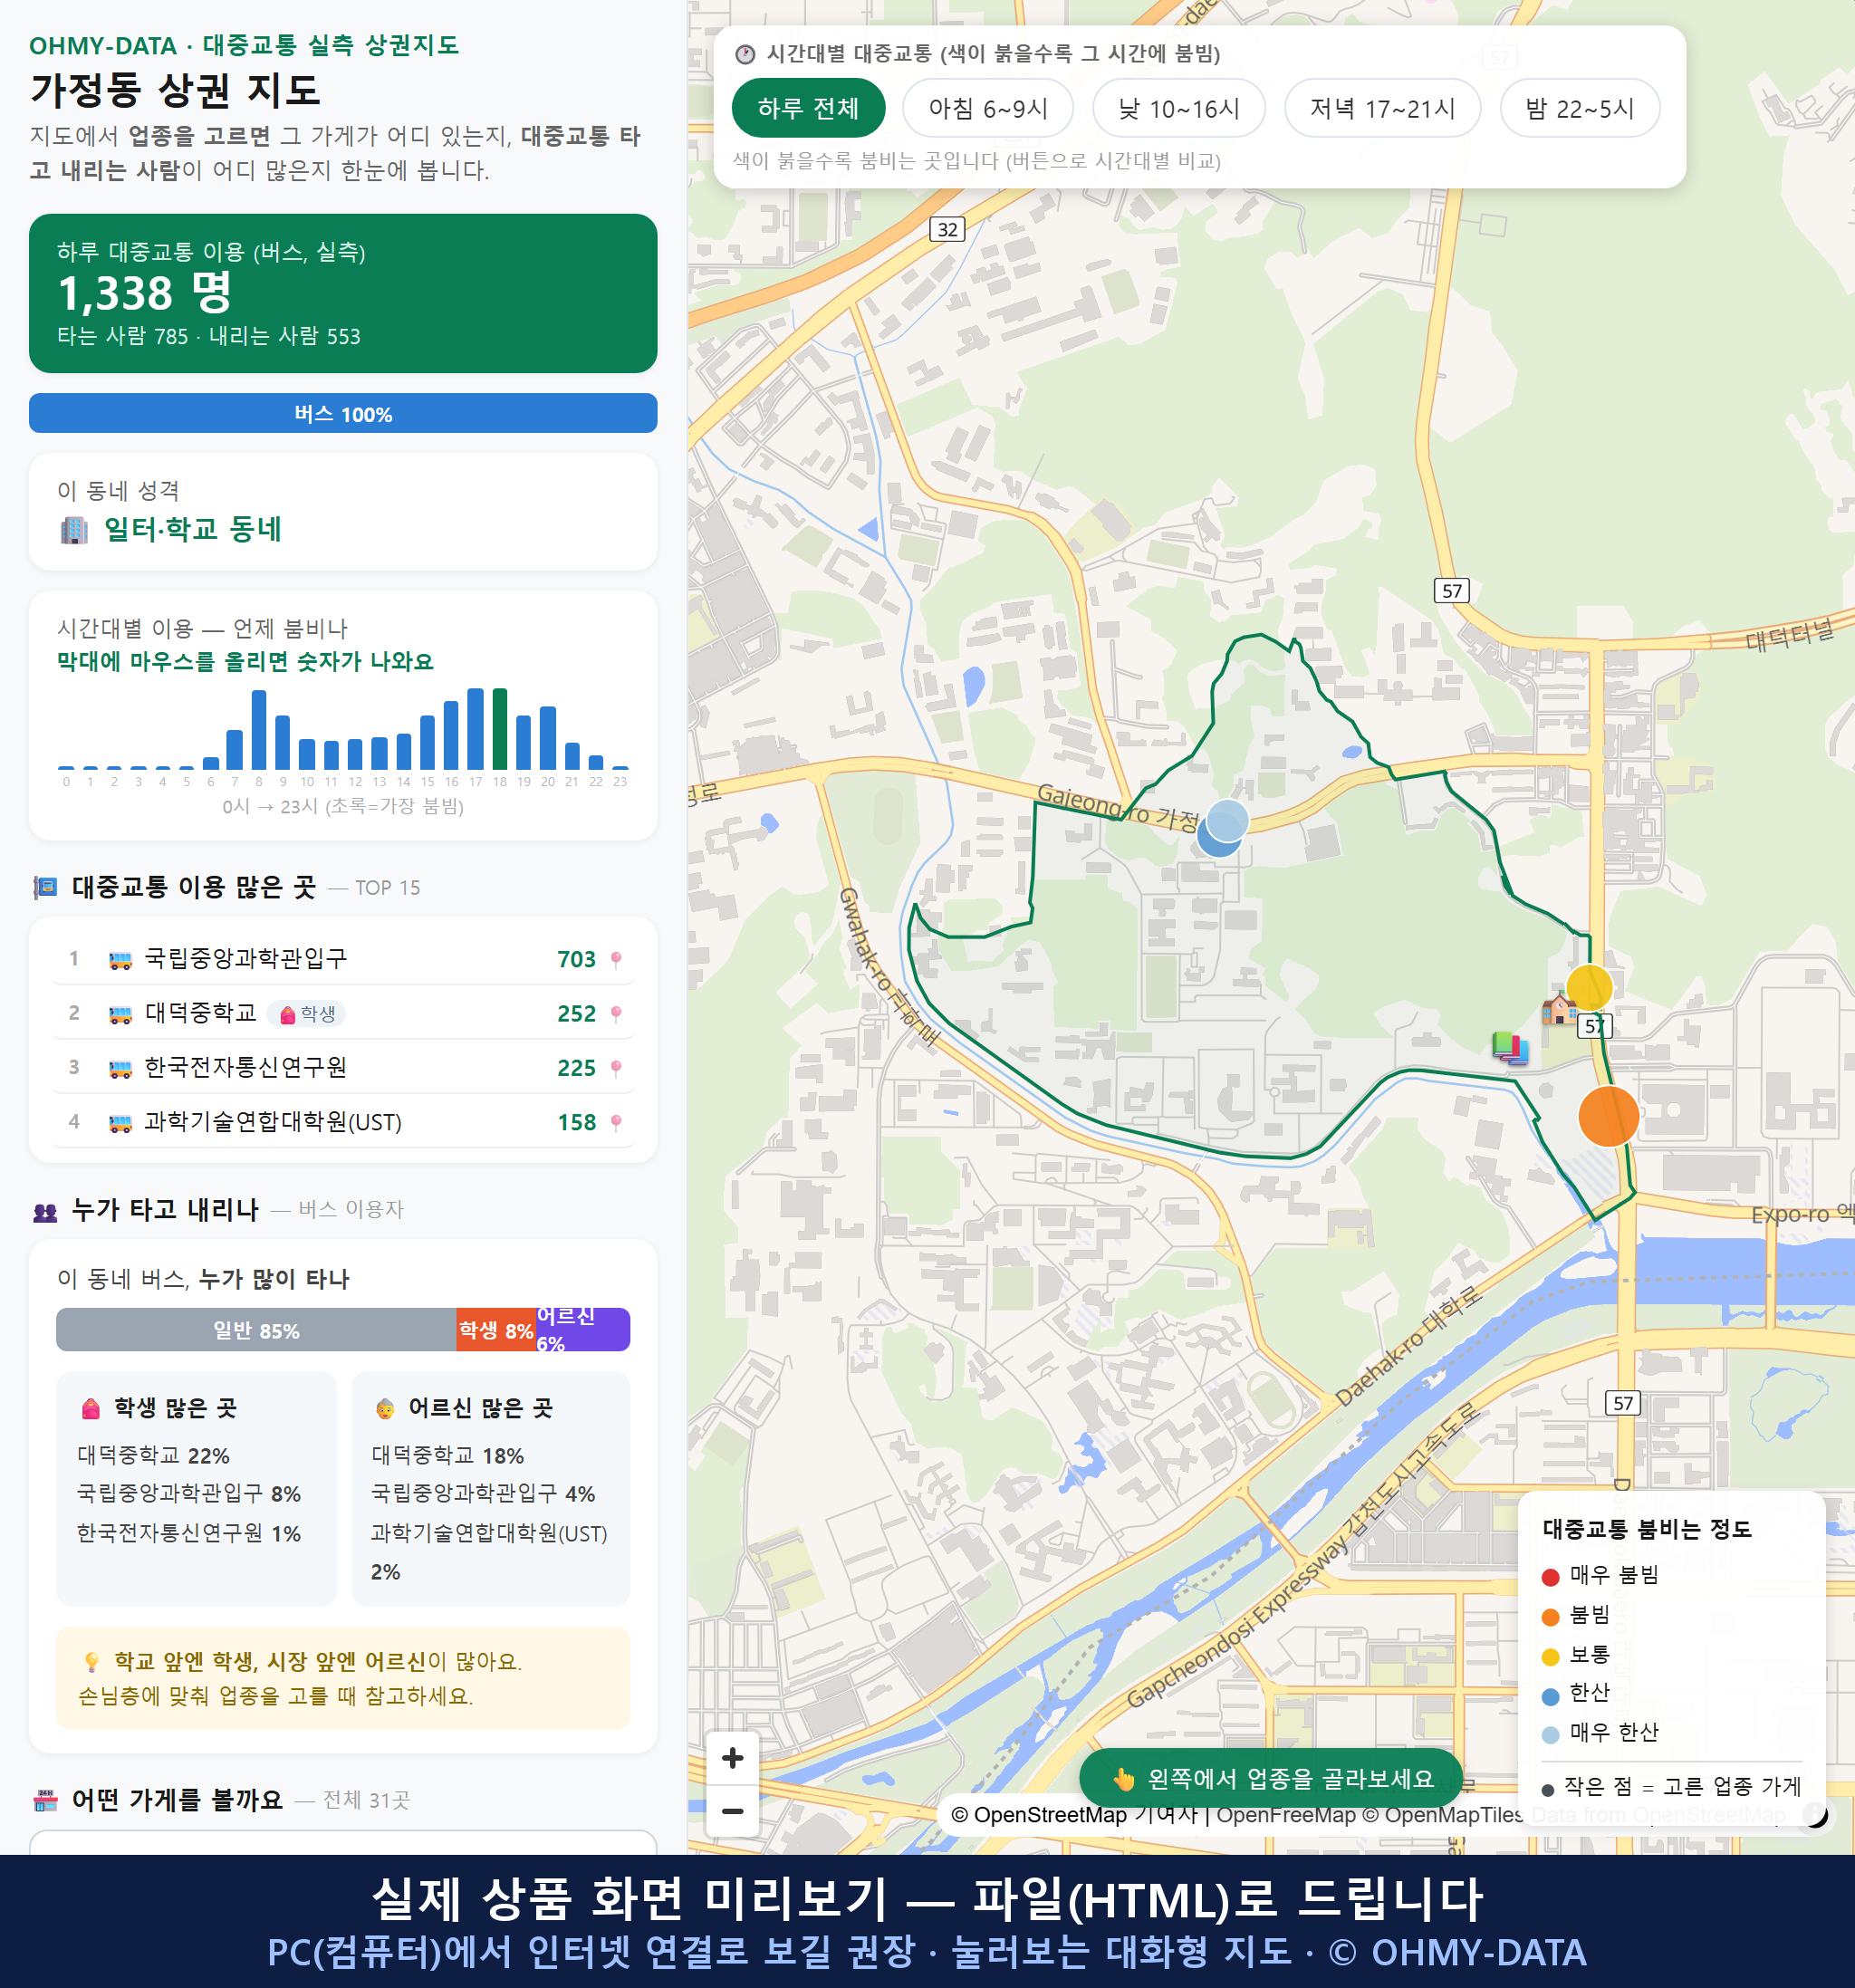Click bus icon beside 국립중앙과학관입구
This screenshot has height=1988, width=1855.
(120, 960)
